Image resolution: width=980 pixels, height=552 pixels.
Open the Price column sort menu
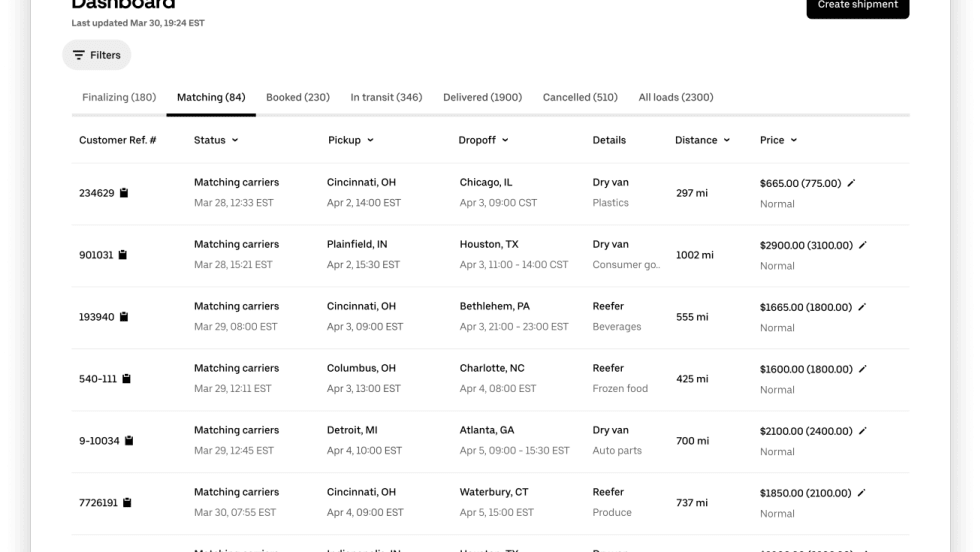tap(794, 141)
